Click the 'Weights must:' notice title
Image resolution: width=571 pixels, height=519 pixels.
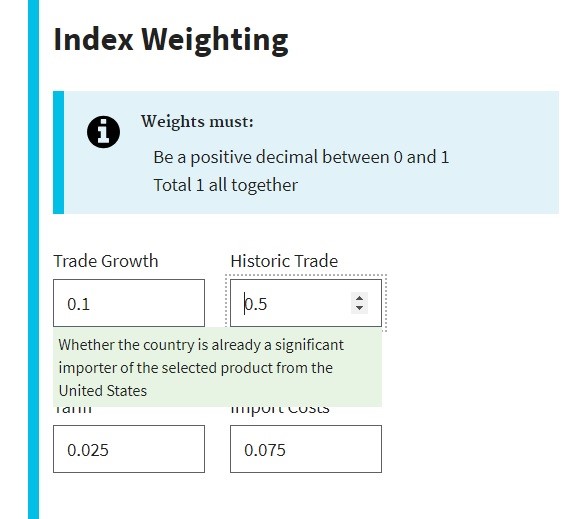(x=197, y=122)
